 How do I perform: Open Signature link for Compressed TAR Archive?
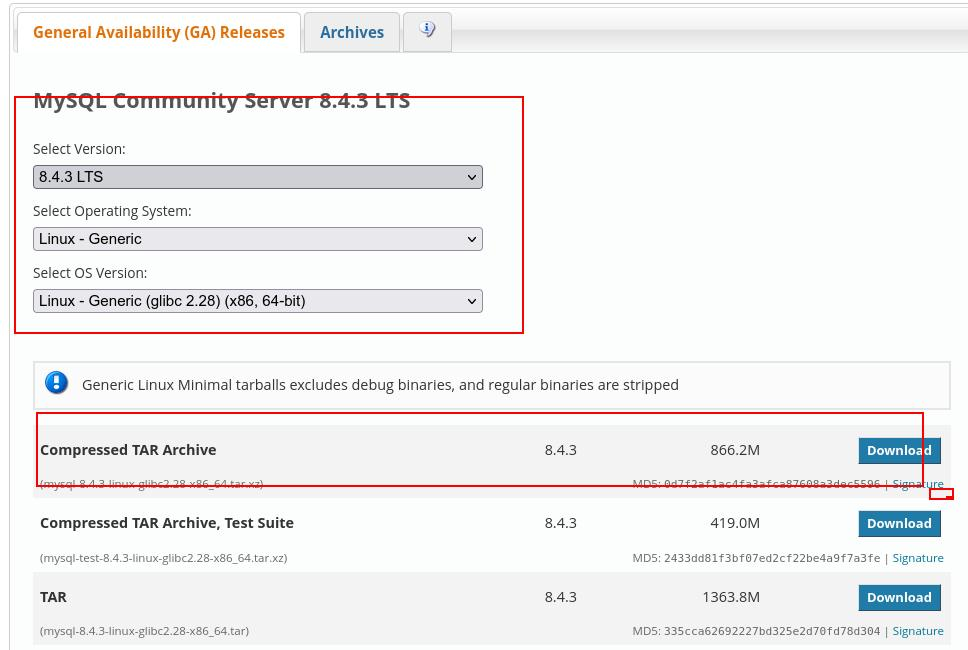[x=918, y=484]
